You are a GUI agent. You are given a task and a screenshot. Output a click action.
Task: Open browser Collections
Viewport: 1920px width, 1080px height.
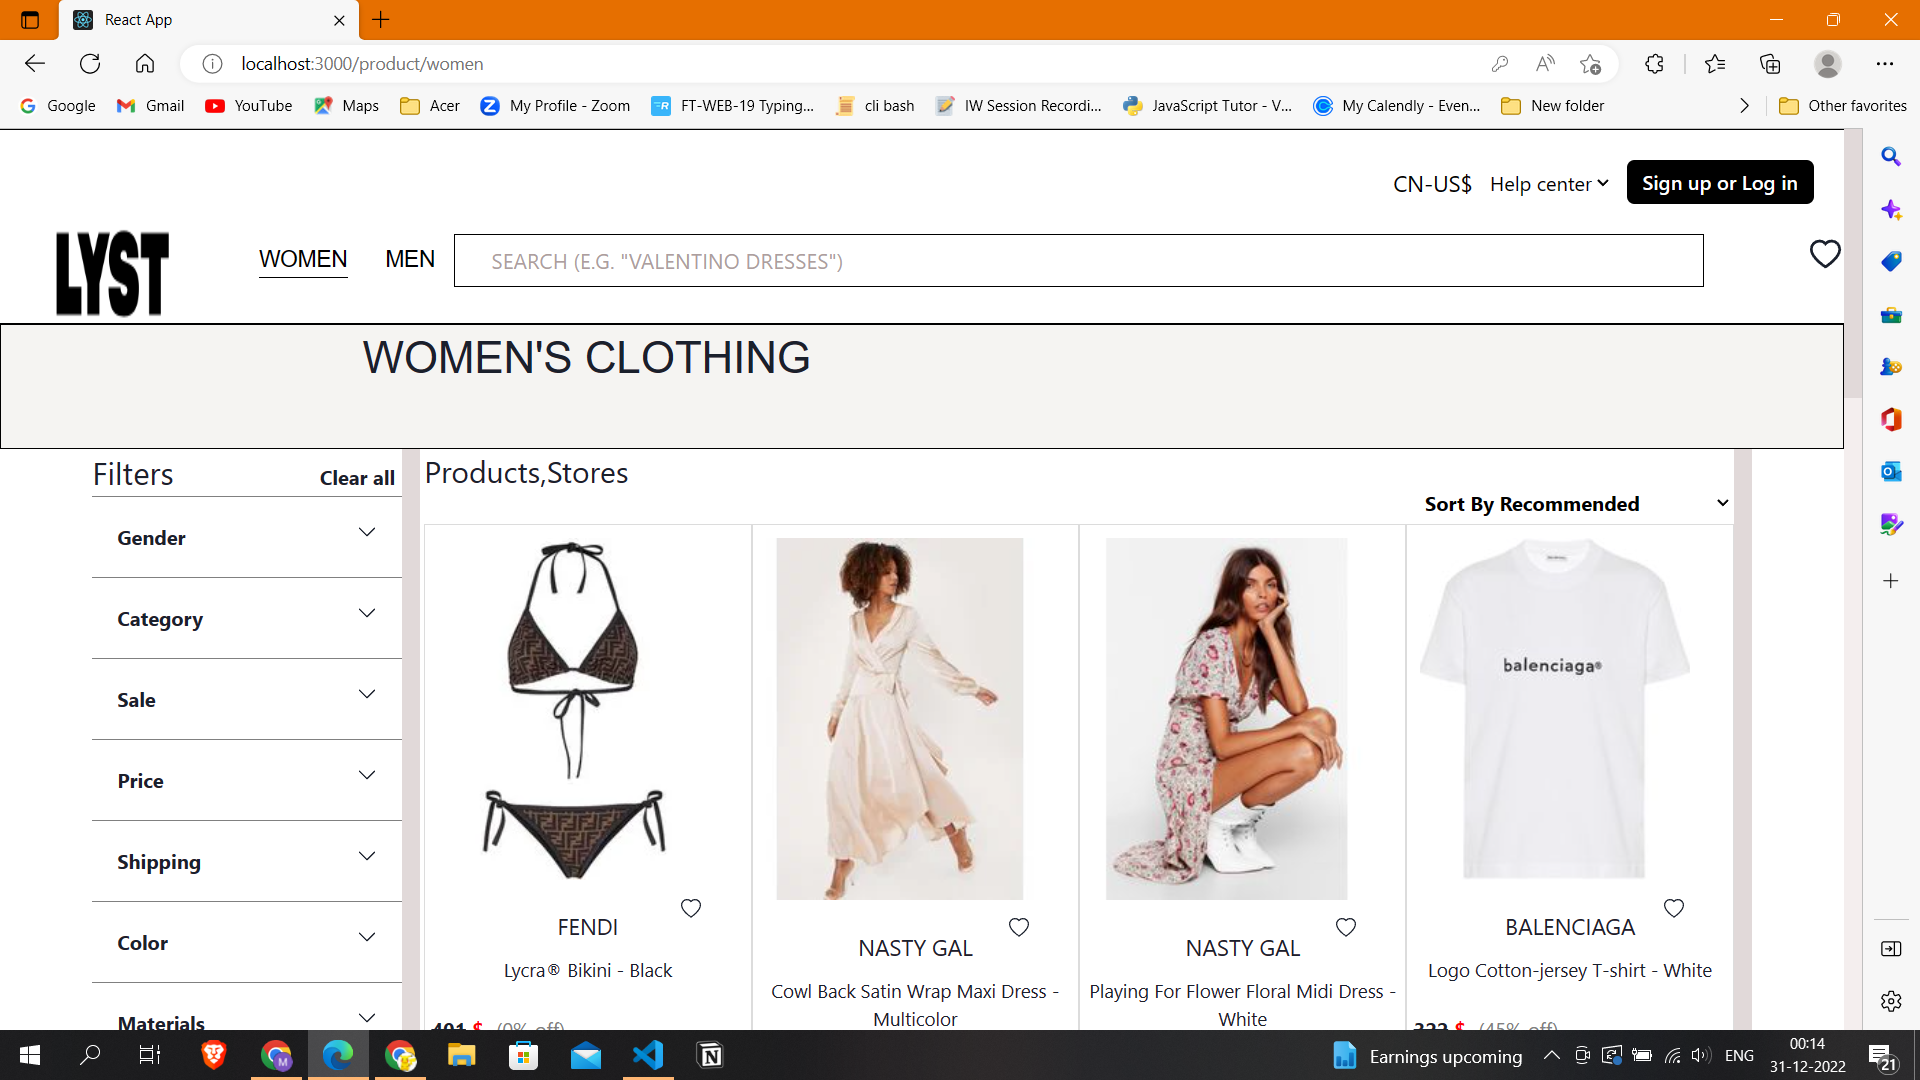click(x=1770, y=64)
